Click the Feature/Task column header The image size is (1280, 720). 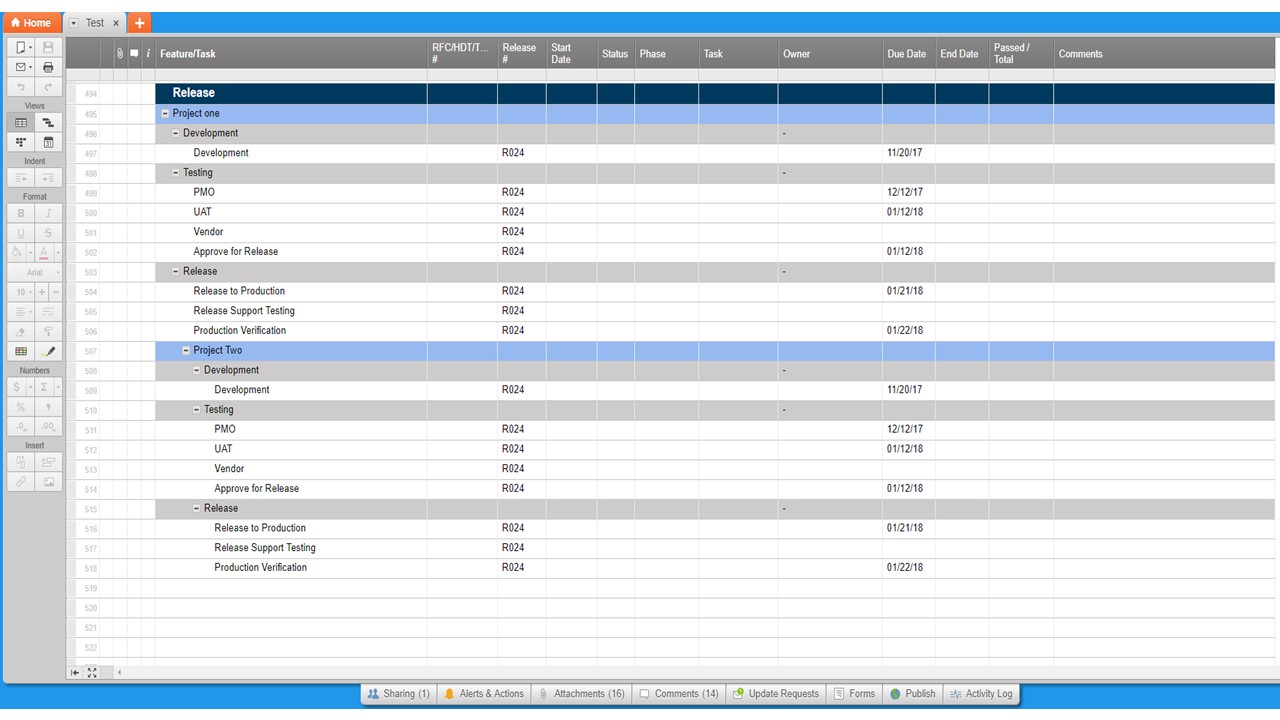point(291,54)
